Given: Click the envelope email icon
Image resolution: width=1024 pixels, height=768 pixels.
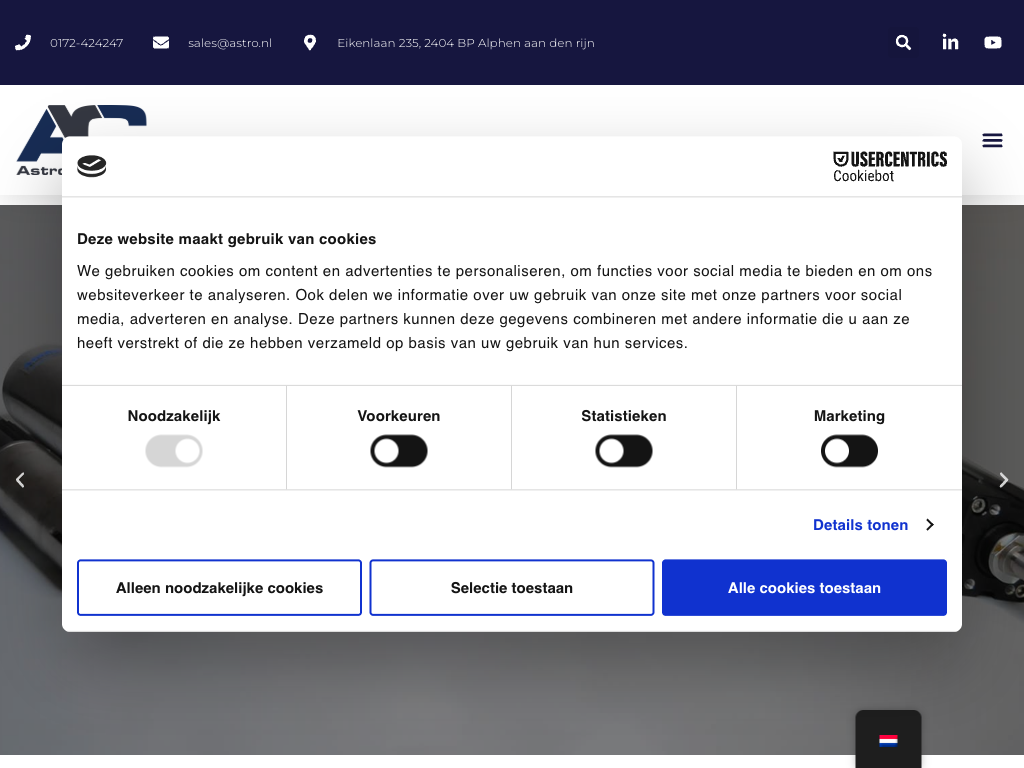Looking at the screenshot, I should tap(161, 42).
